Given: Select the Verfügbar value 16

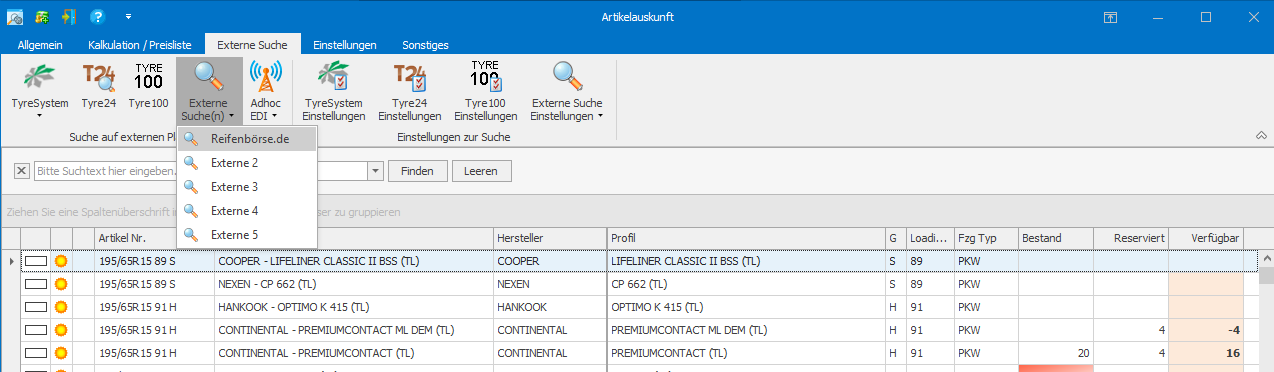Looking at the screenshot, I should [x=1206, y=353].
